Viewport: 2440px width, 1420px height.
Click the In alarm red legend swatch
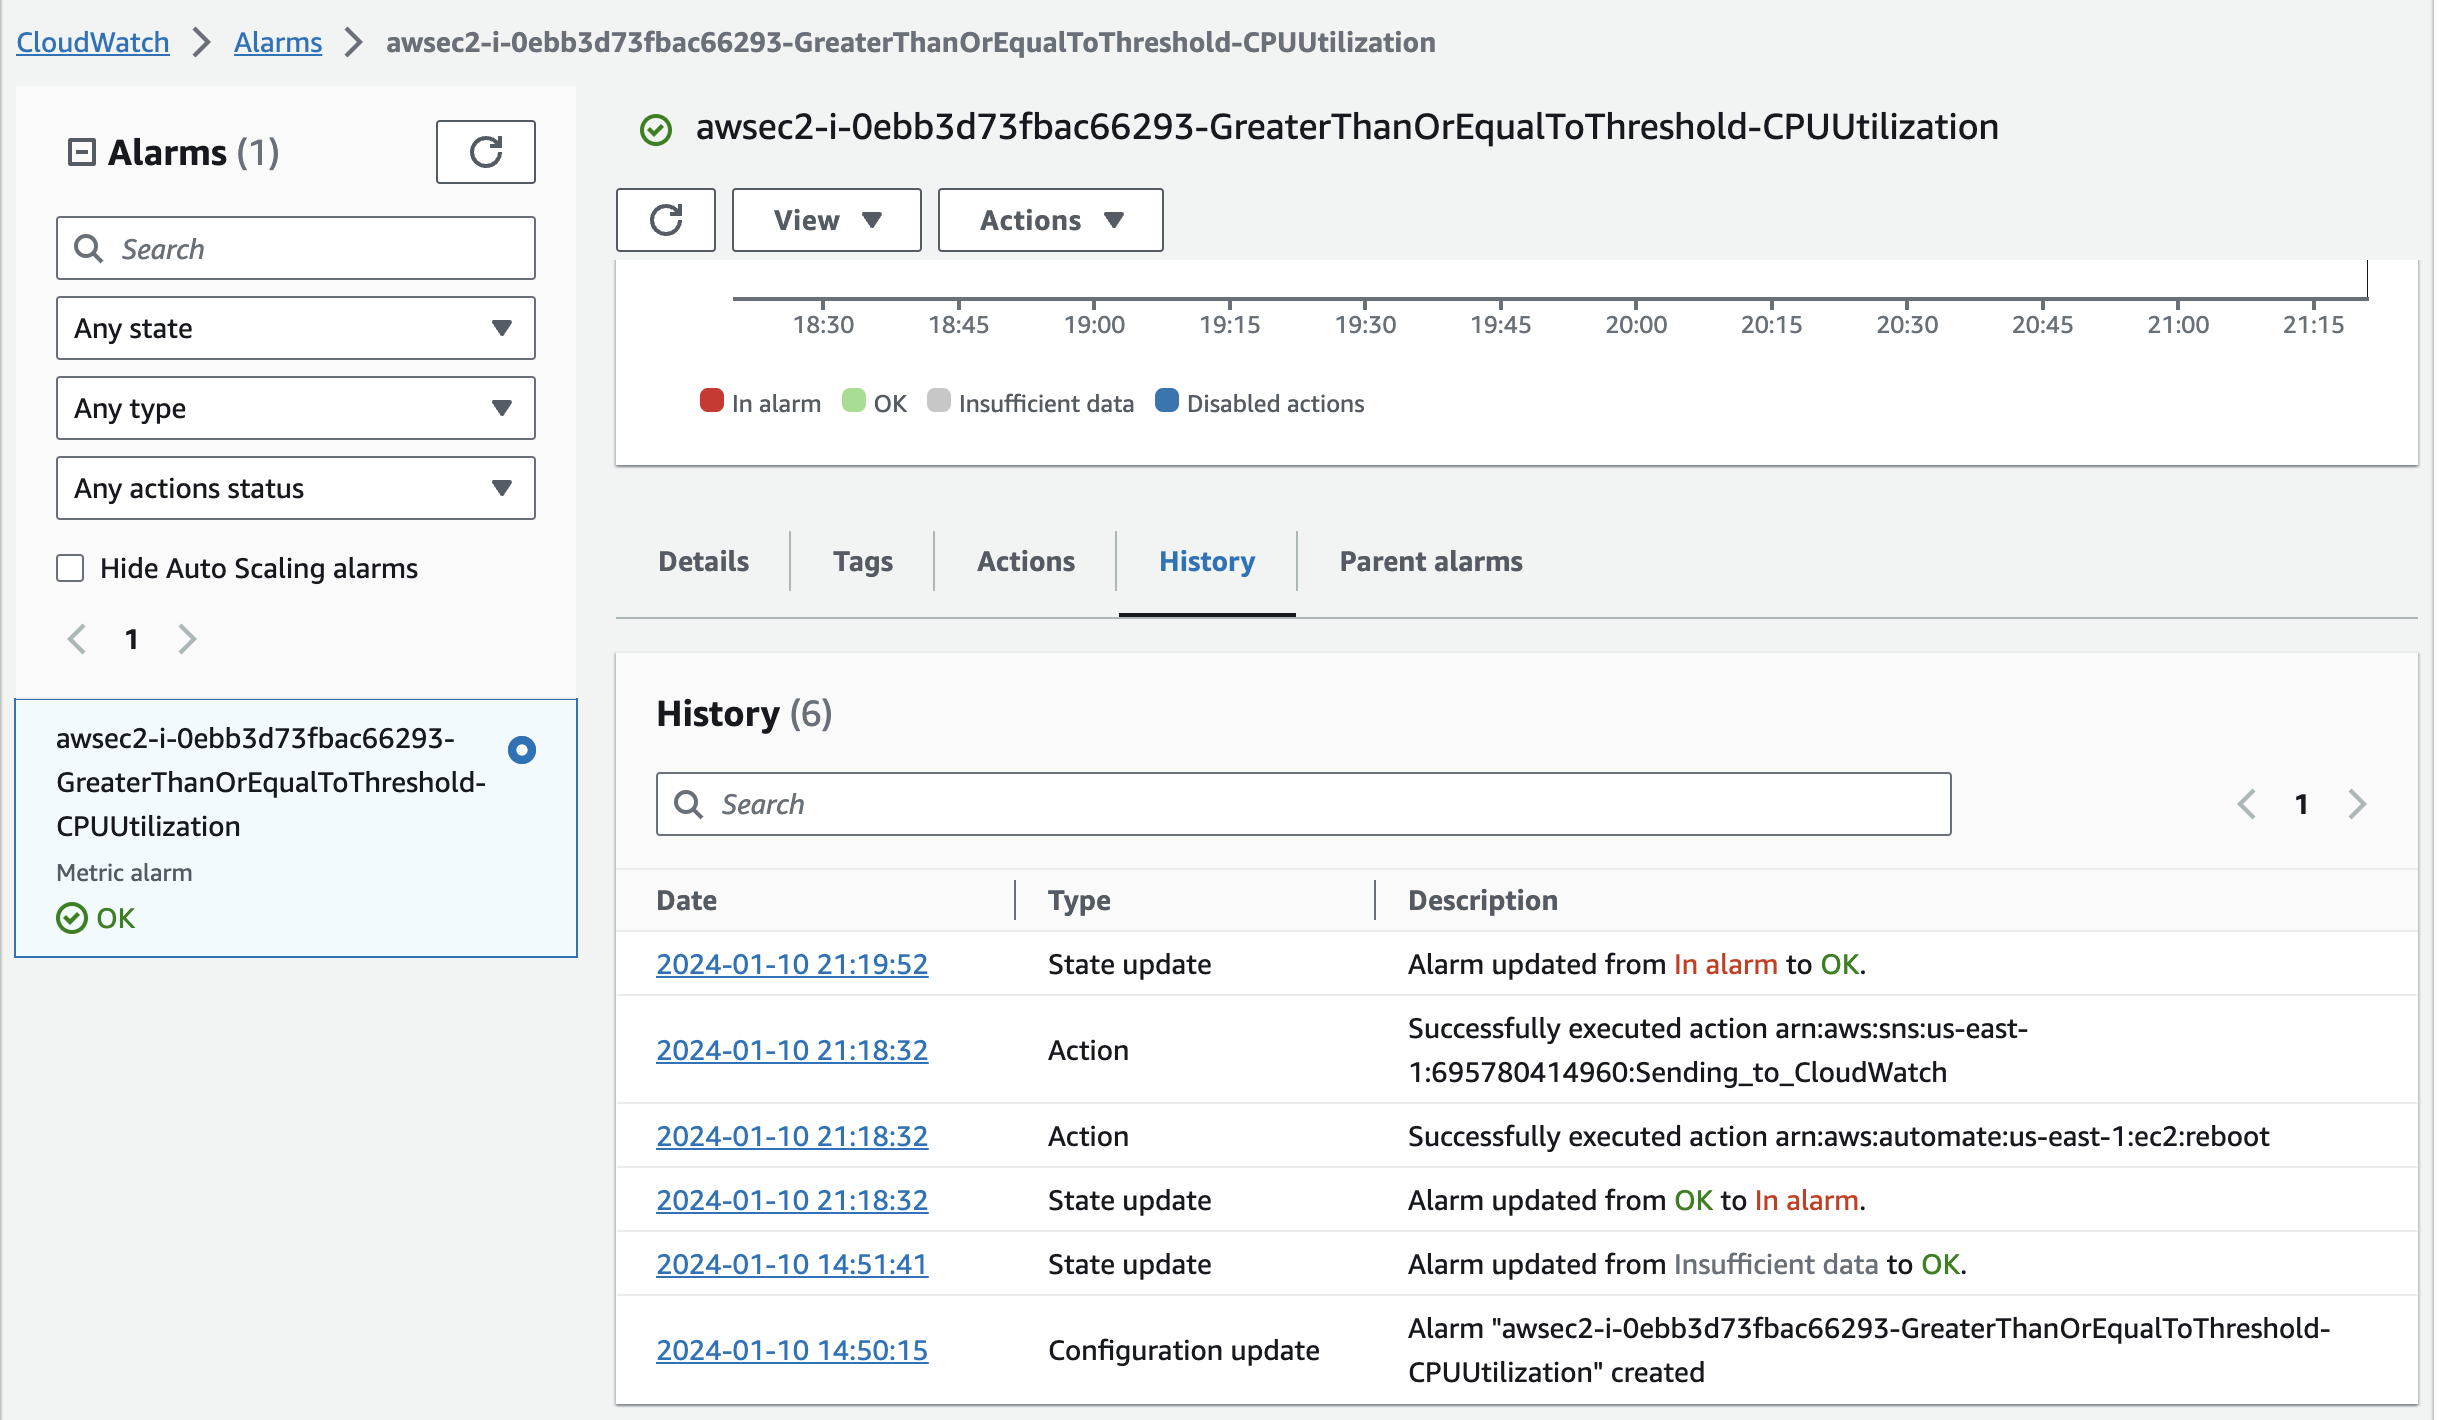[711, 401]
